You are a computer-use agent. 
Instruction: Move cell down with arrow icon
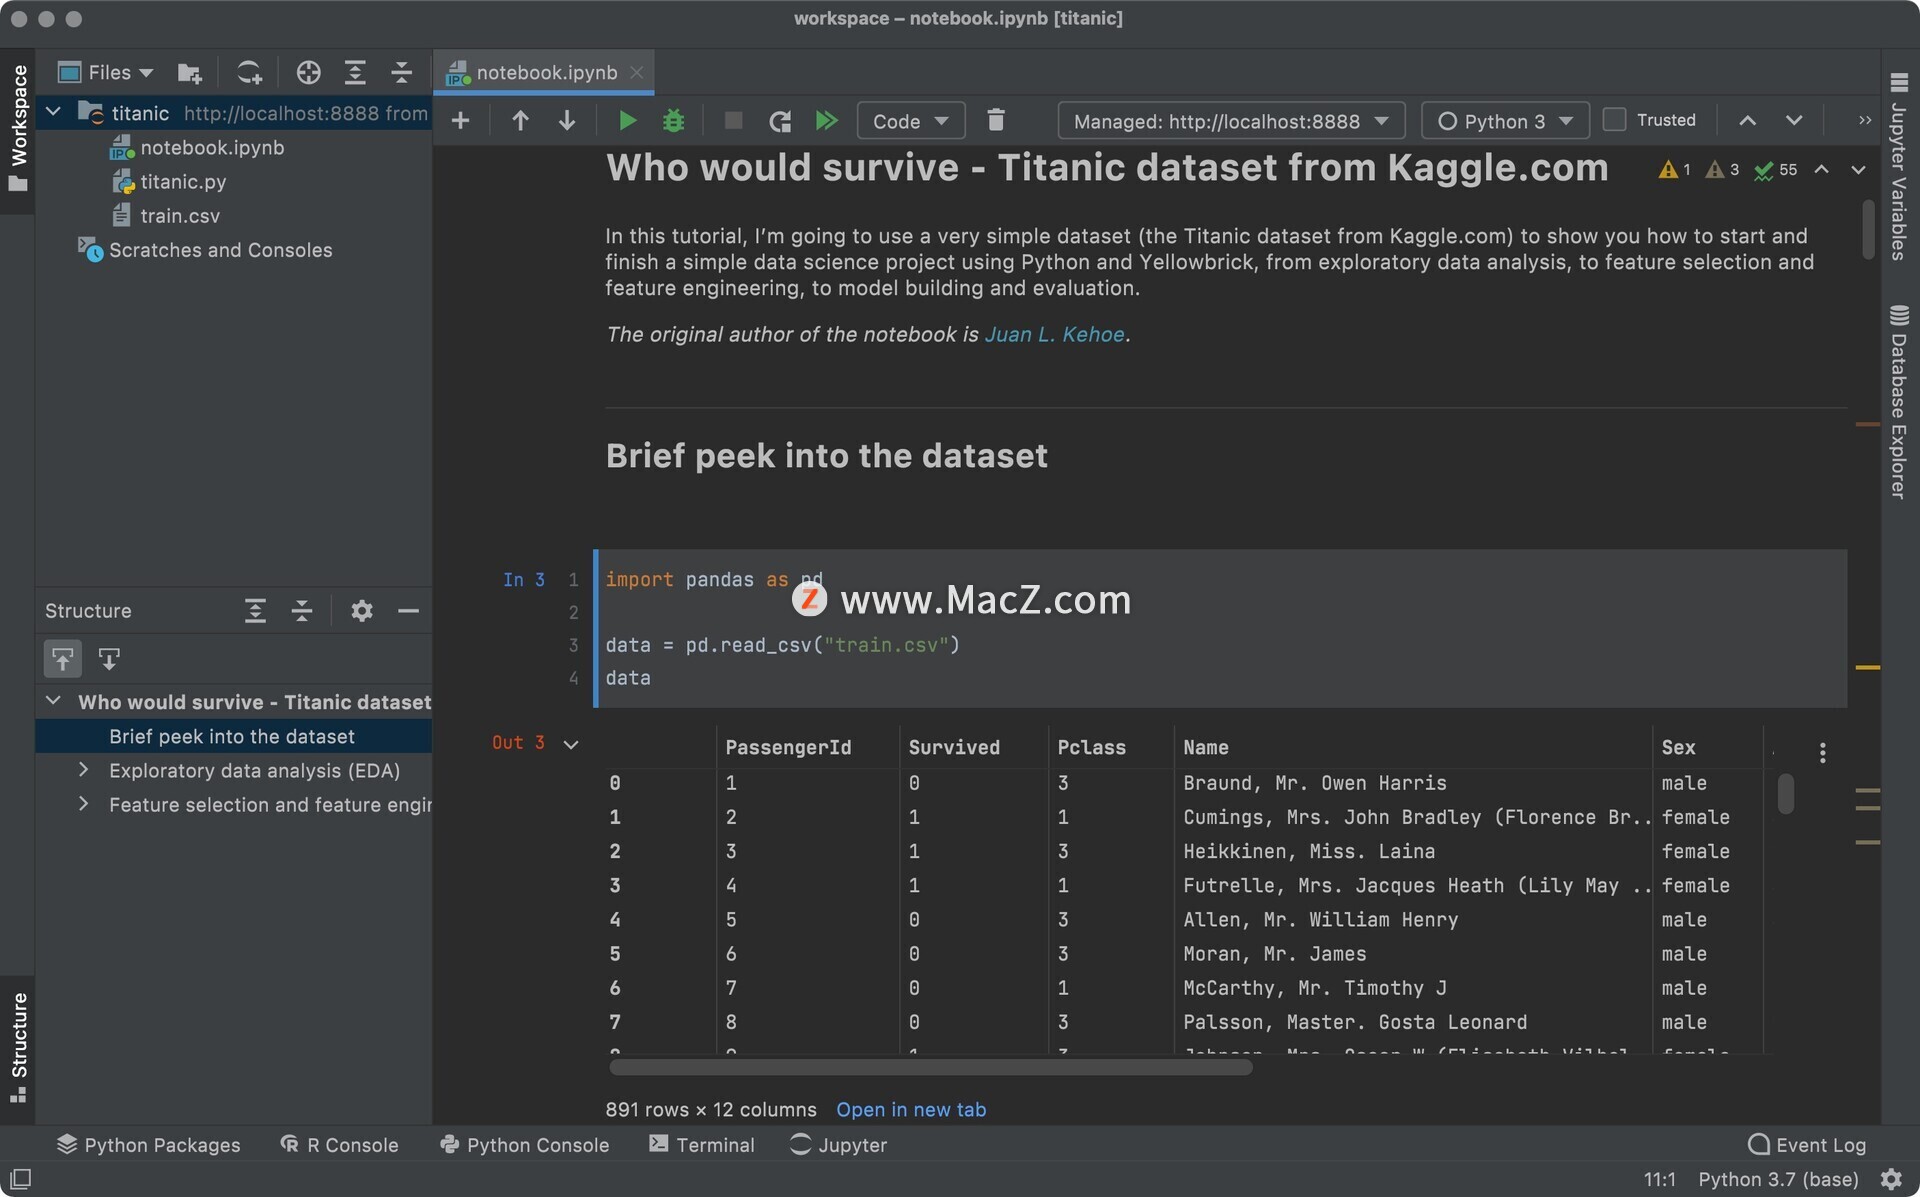[x=567, y=121]
